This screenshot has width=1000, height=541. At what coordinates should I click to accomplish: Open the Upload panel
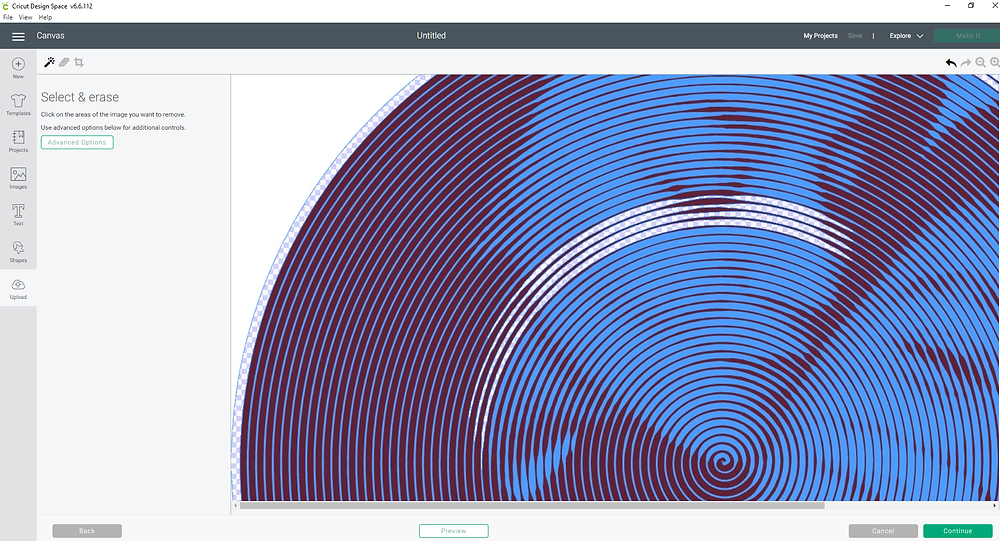point(18,288)
